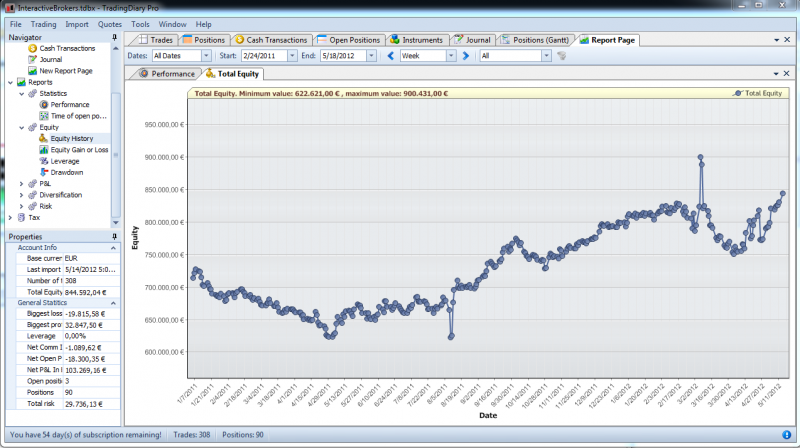
Task: Open the Help menu
Action: 204,24
